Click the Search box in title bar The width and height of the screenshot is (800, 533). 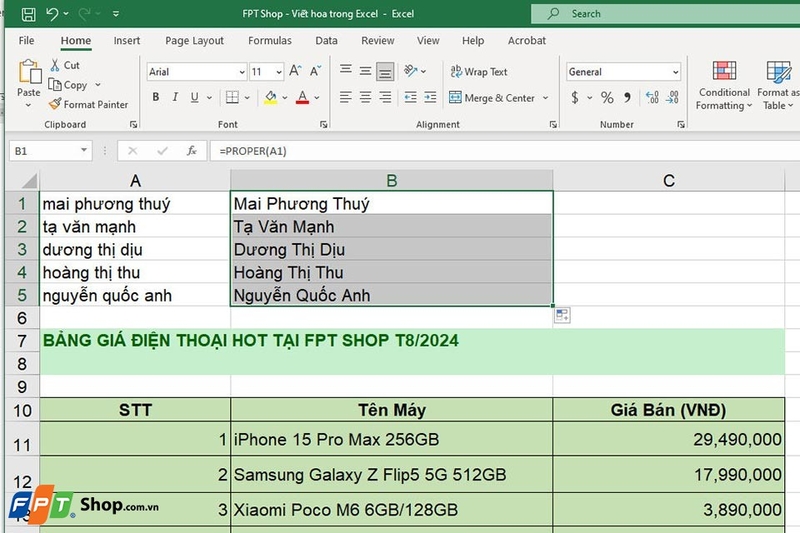(665, 14)
